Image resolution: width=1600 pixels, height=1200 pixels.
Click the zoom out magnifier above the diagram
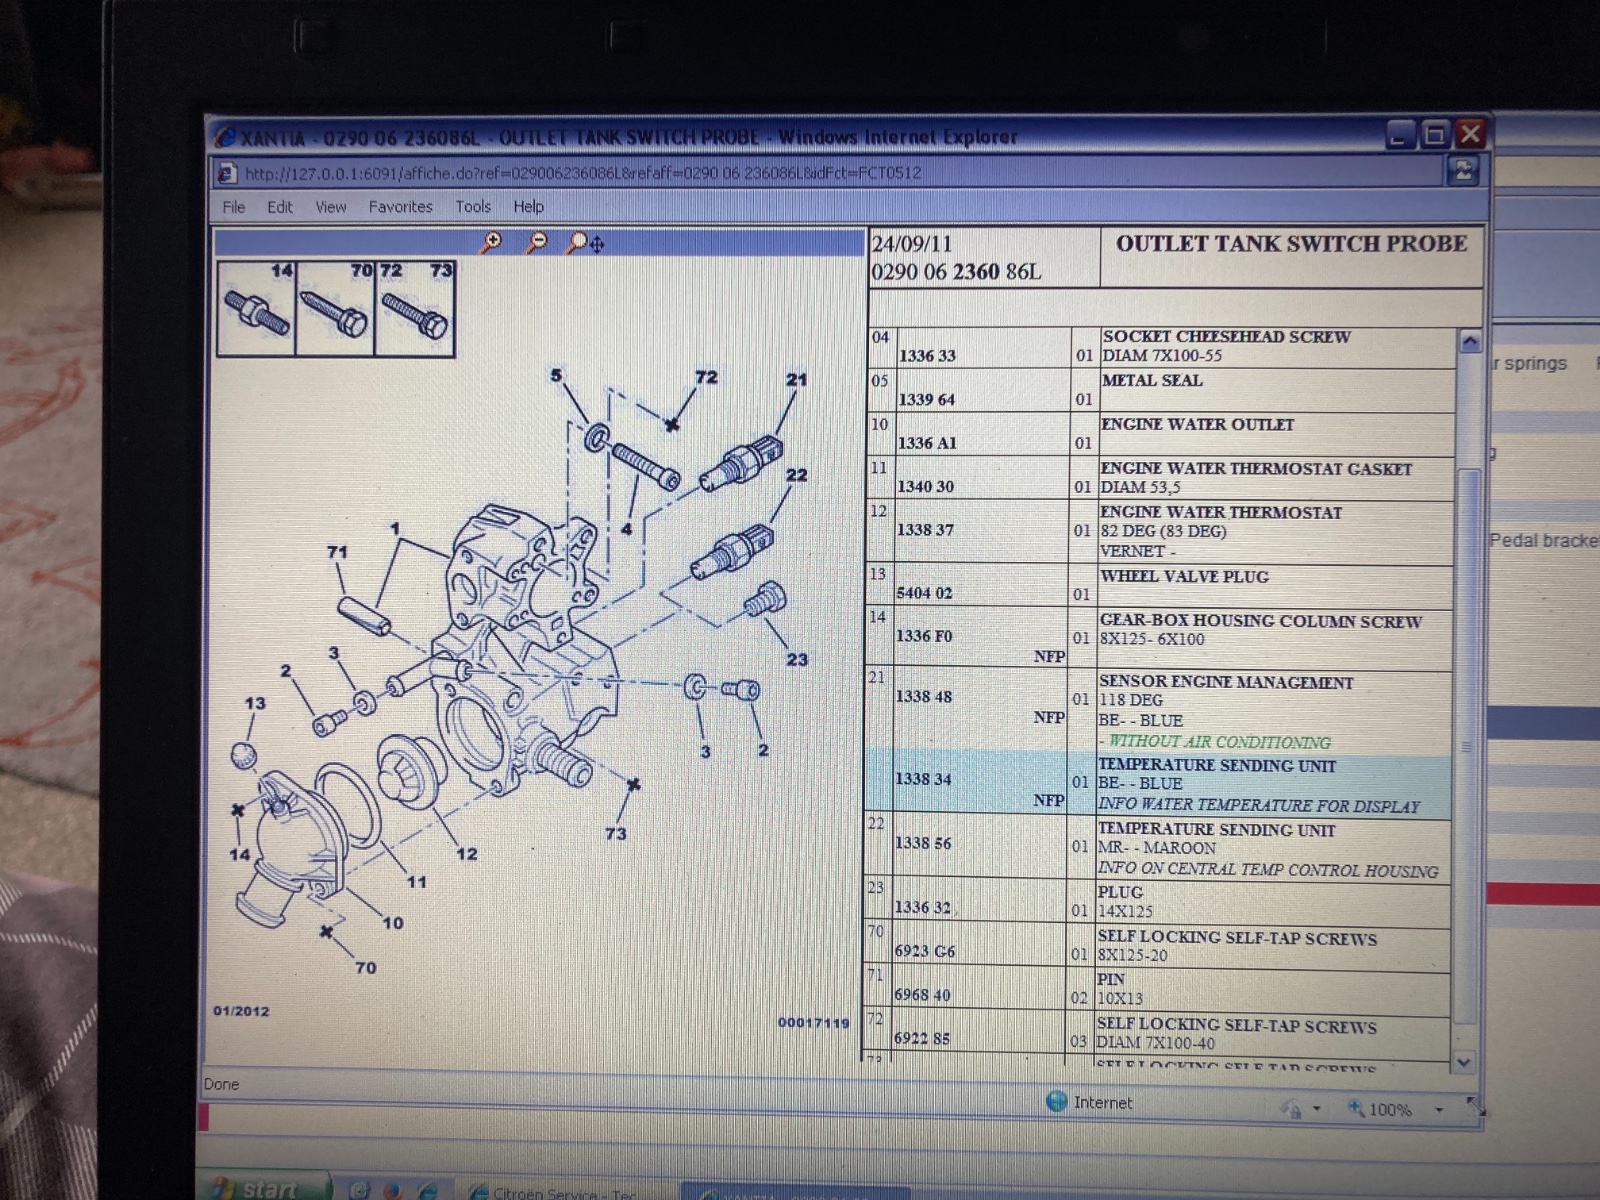(x=537, y=242)
